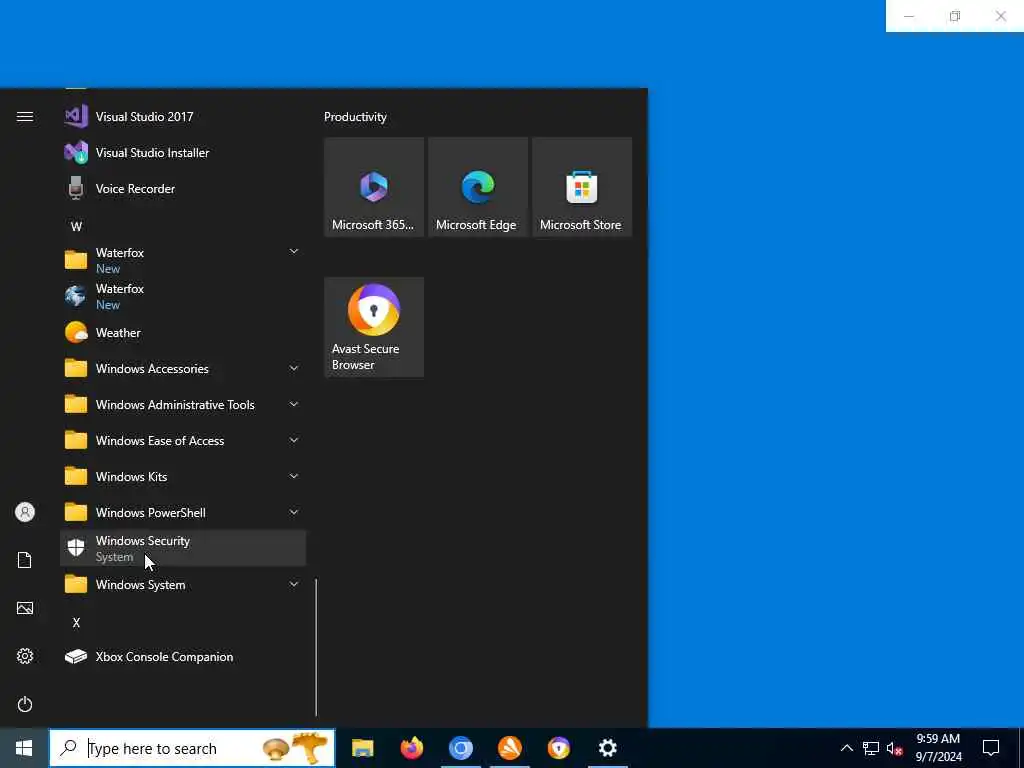This screenshot has height=768, width=1024.
Task: Open the user account icon in Start
Action: (x=25, y=512)
